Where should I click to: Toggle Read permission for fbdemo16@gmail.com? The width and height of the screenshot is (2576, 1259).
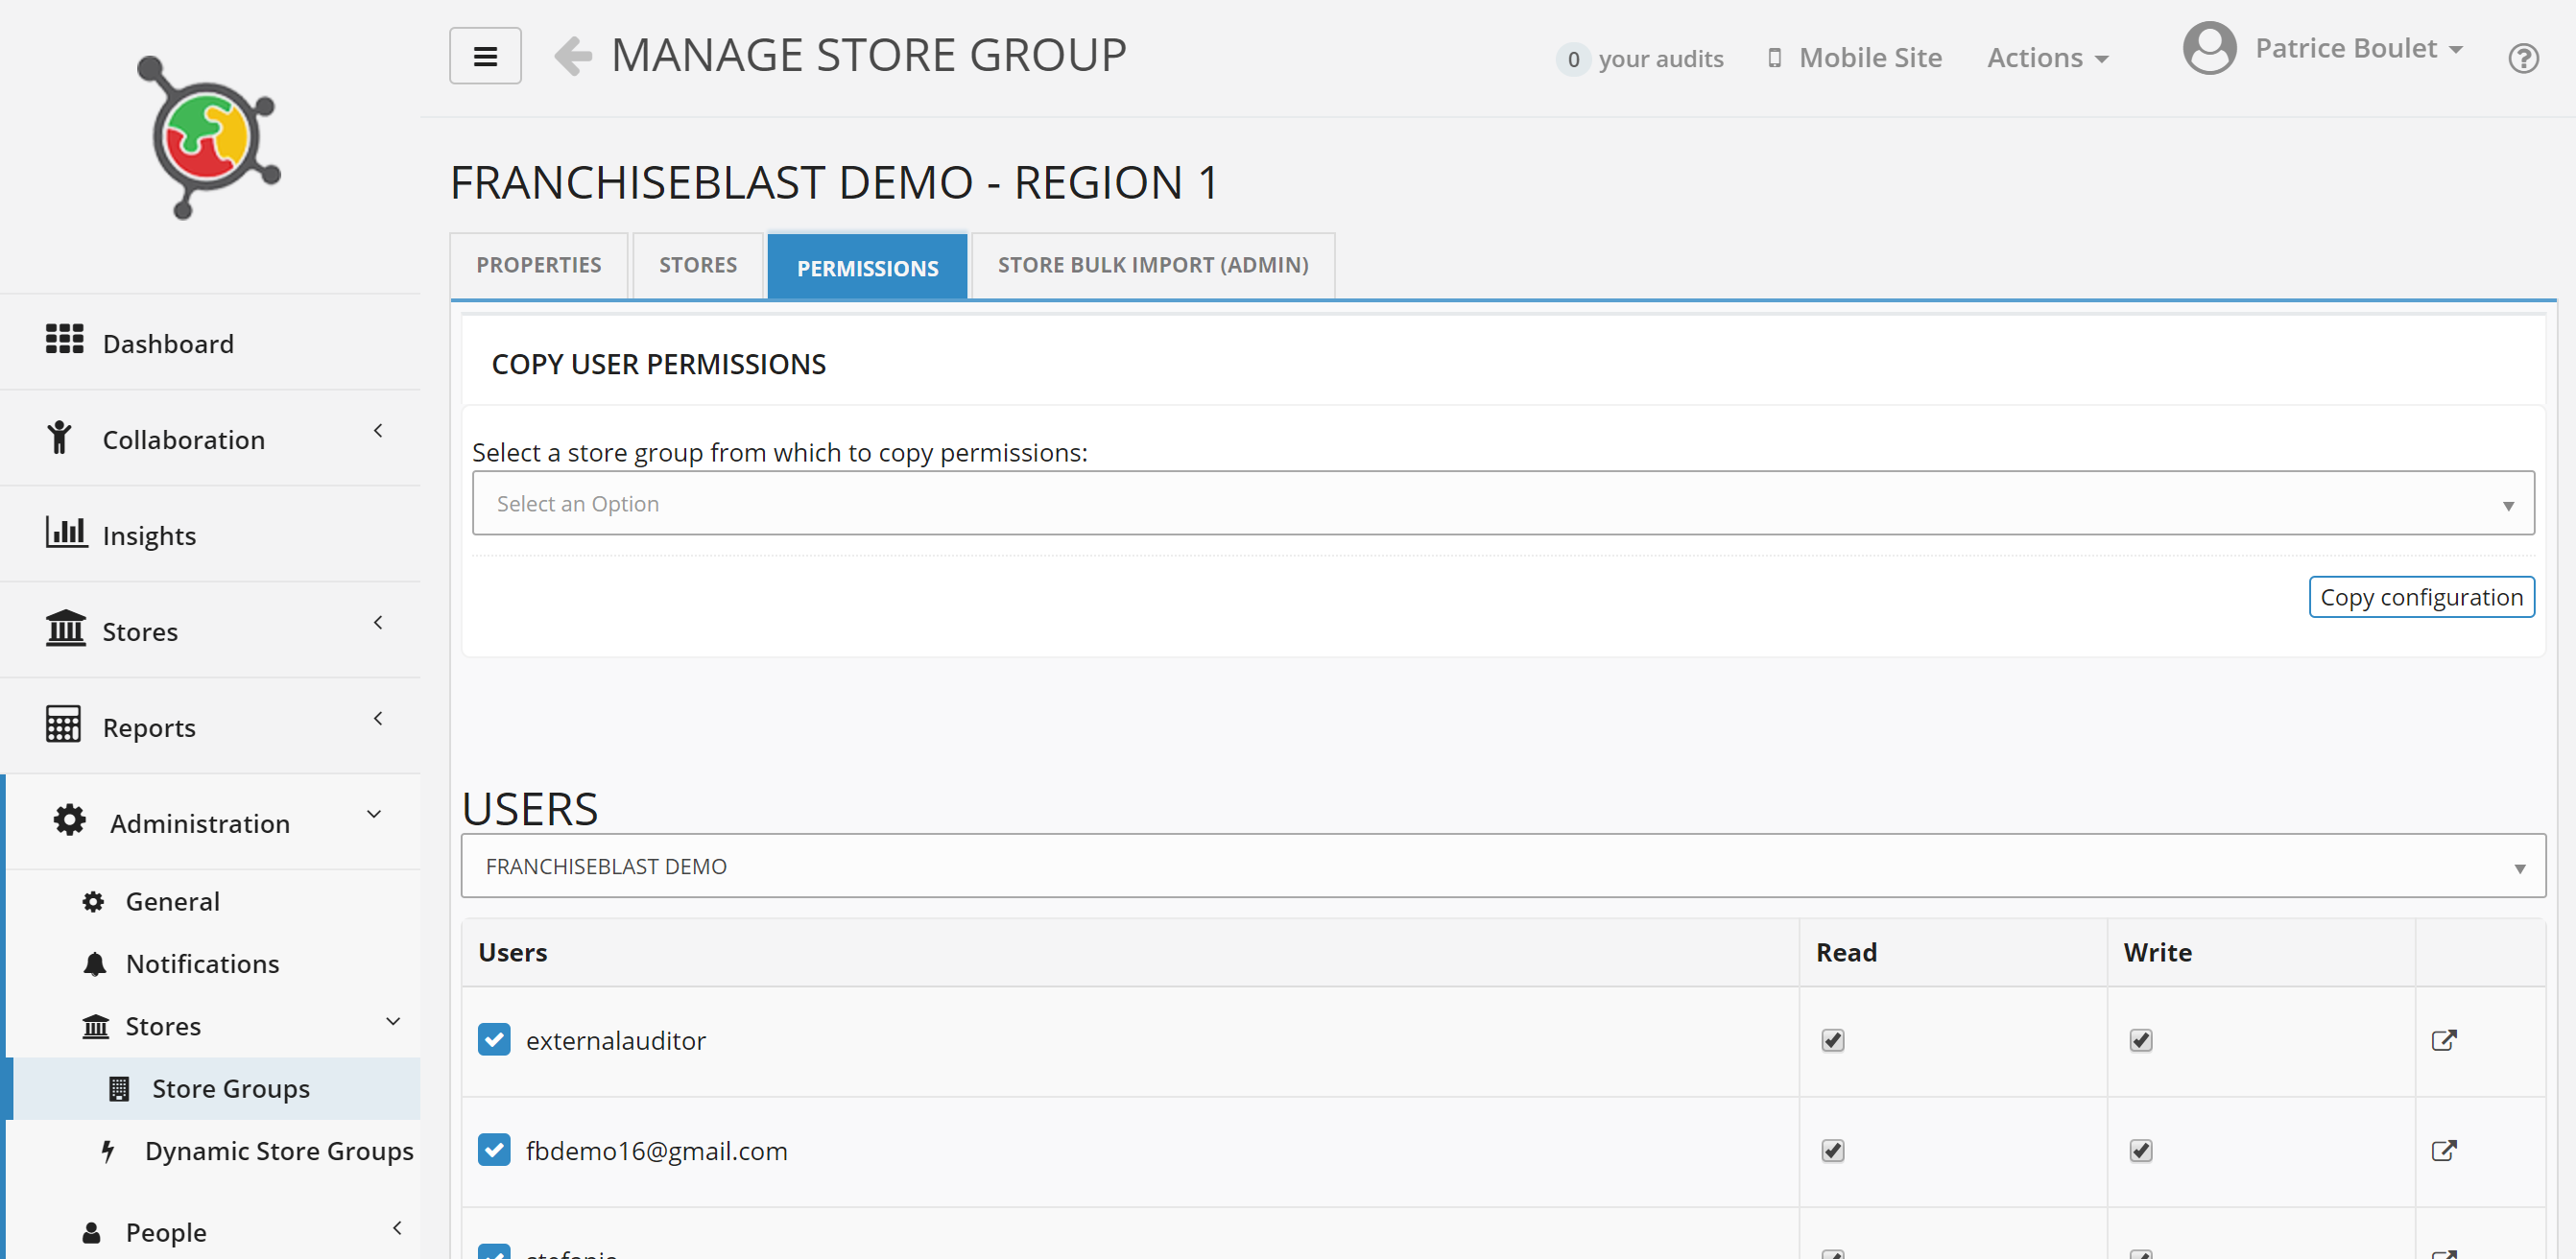coord(1832,1150)
